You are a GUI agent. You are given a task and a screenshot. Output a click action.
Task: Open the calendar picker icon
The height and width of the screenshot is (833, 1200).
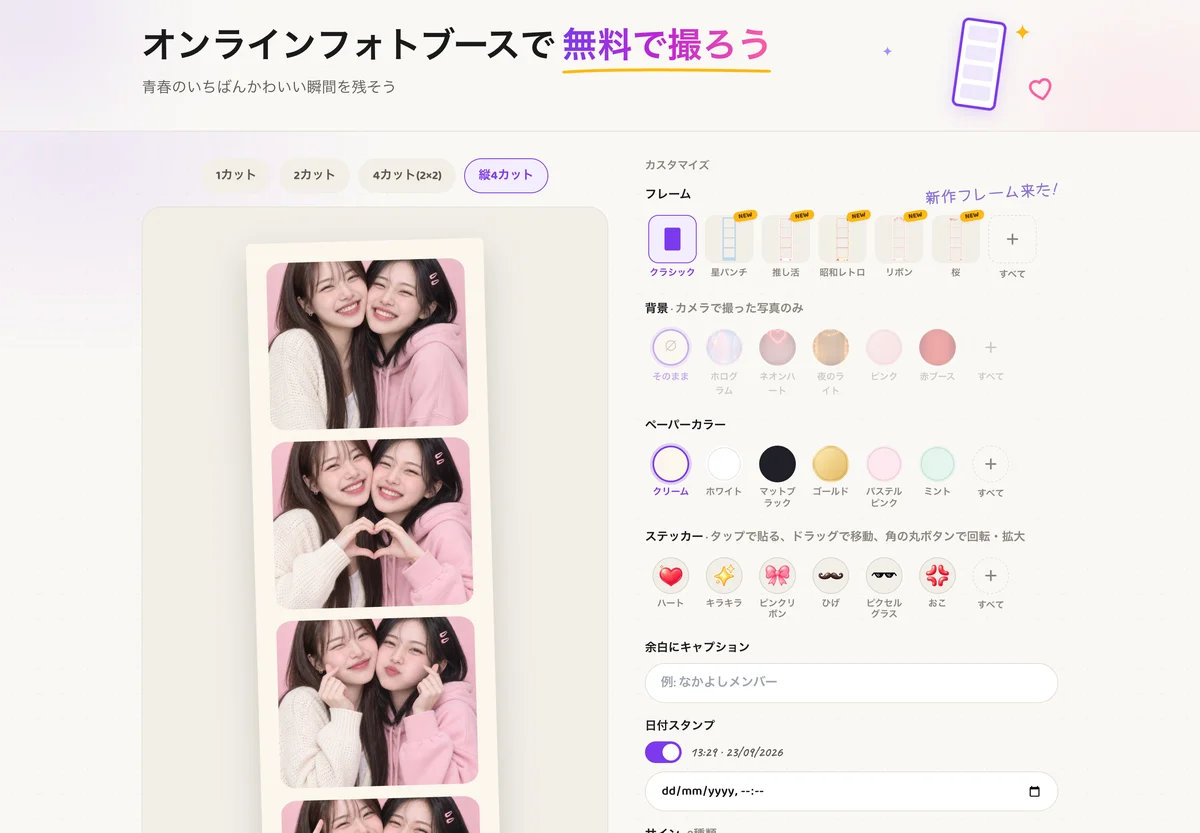pos(1034,792)
